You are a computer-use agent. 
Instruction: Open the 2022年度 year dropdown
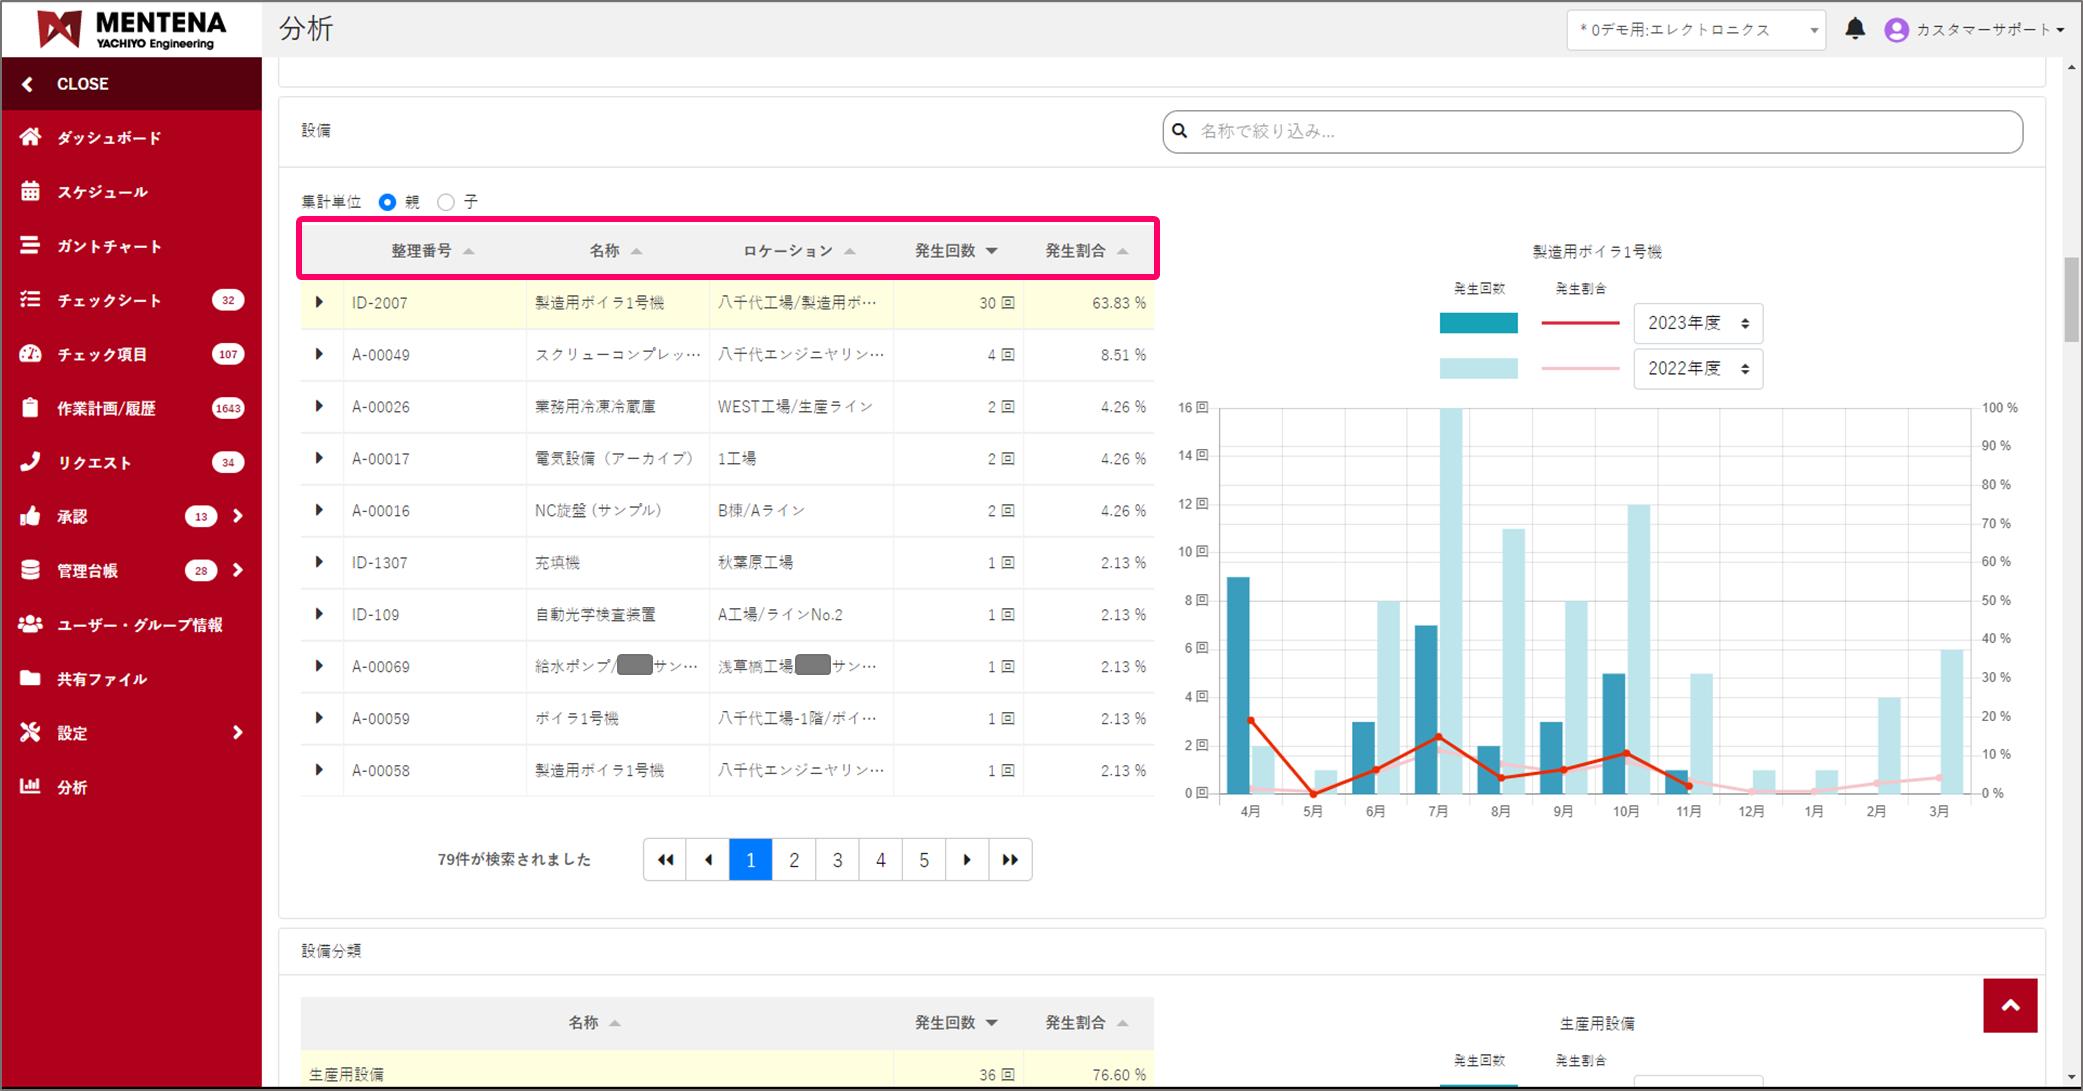click(1697, 369)
